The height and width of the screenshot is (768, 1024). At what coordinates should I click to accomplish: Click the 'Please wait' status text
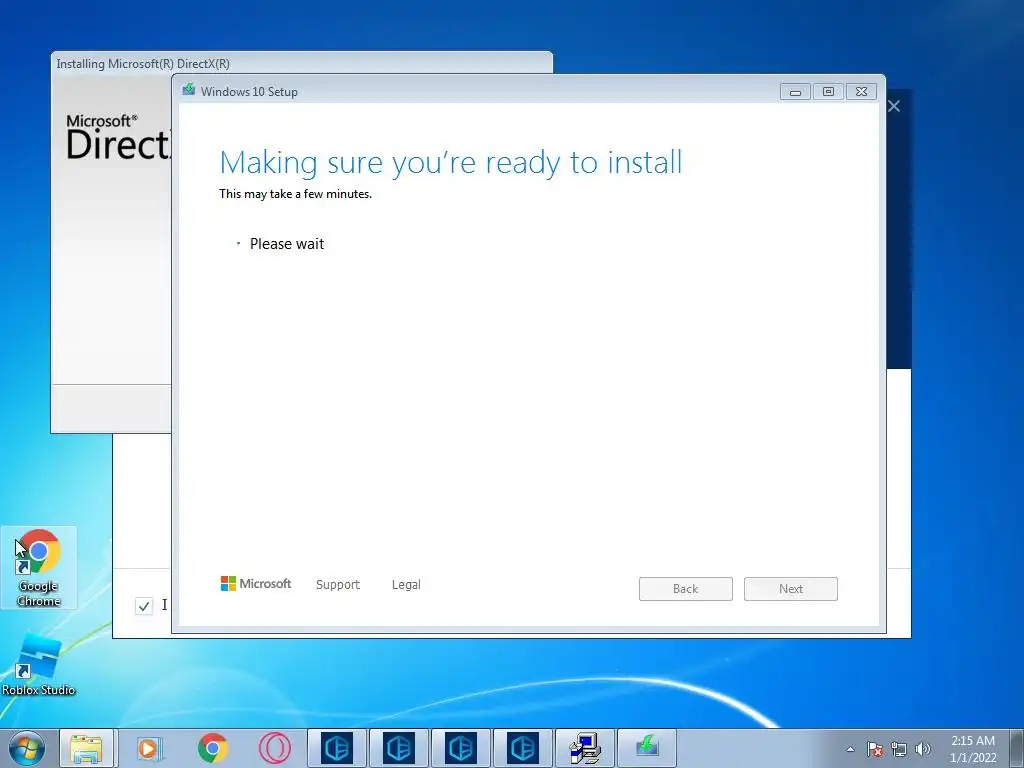click(x=287, y=244)
